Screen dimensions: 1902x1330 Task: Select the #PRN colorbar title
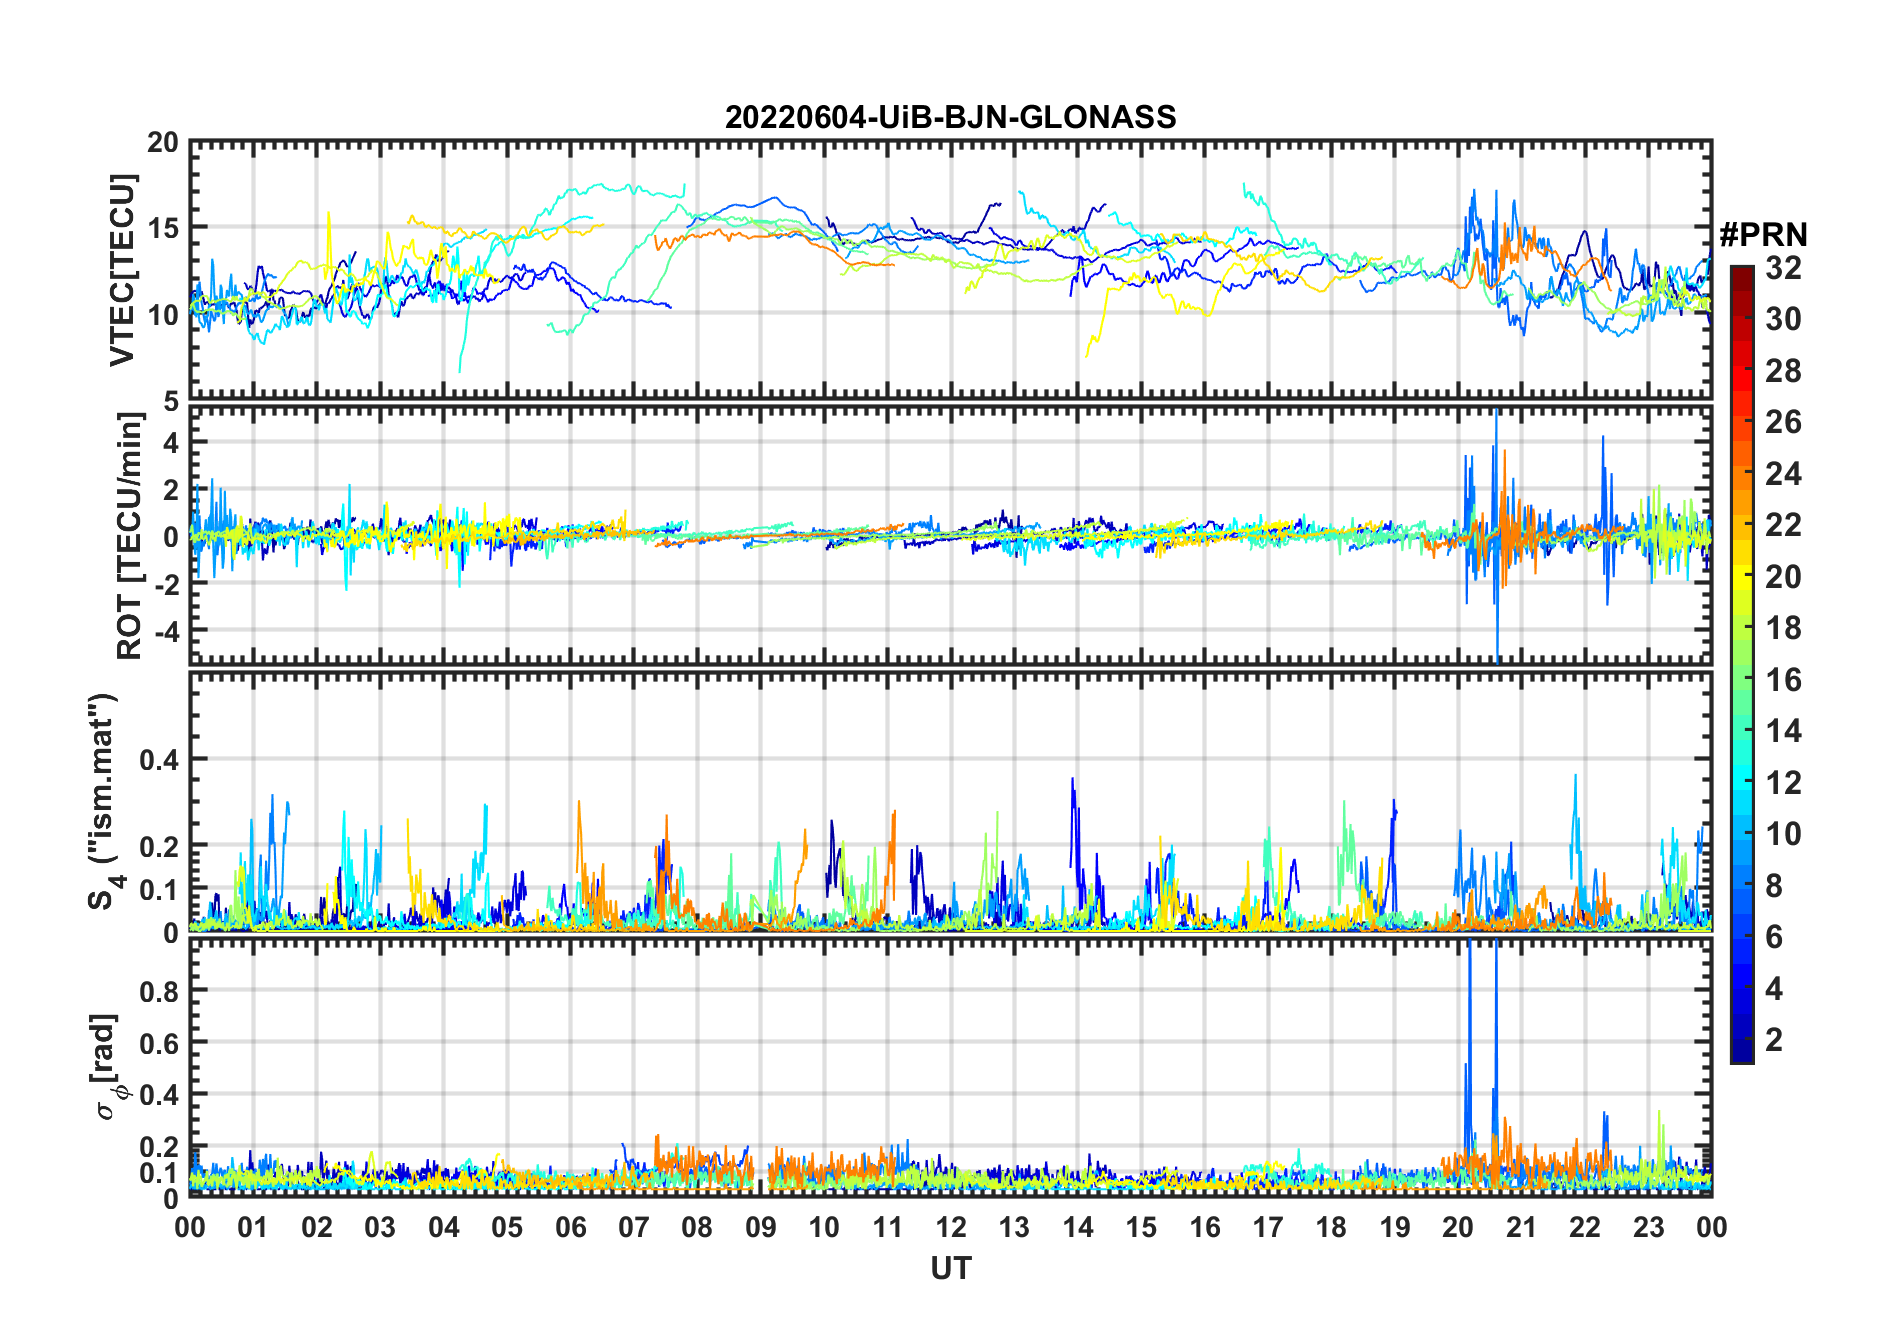pyautogui.click(x=1763, y=234)
